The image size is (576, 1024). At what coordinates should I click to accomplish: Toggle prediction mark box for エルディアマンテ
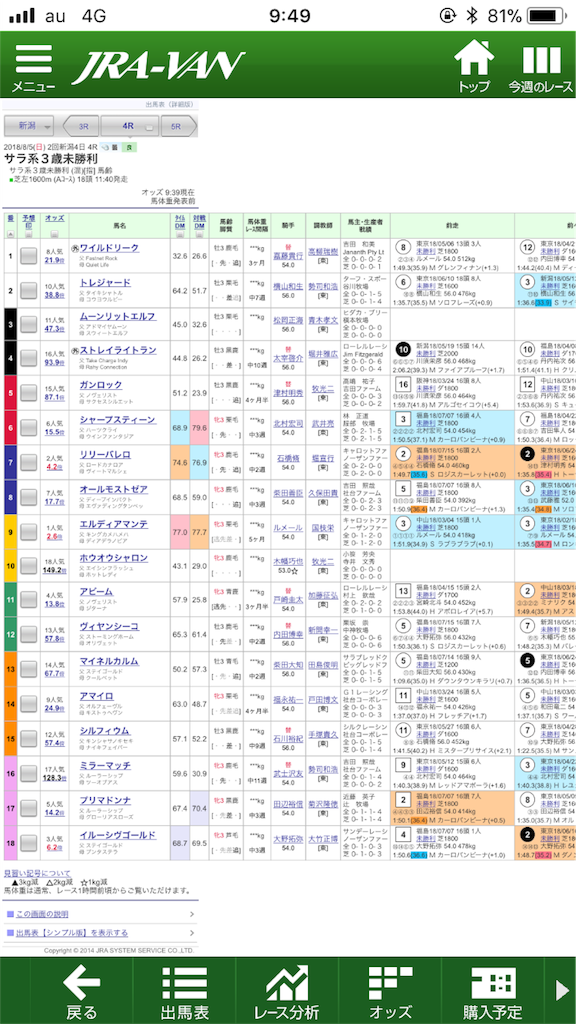[28, 531]
